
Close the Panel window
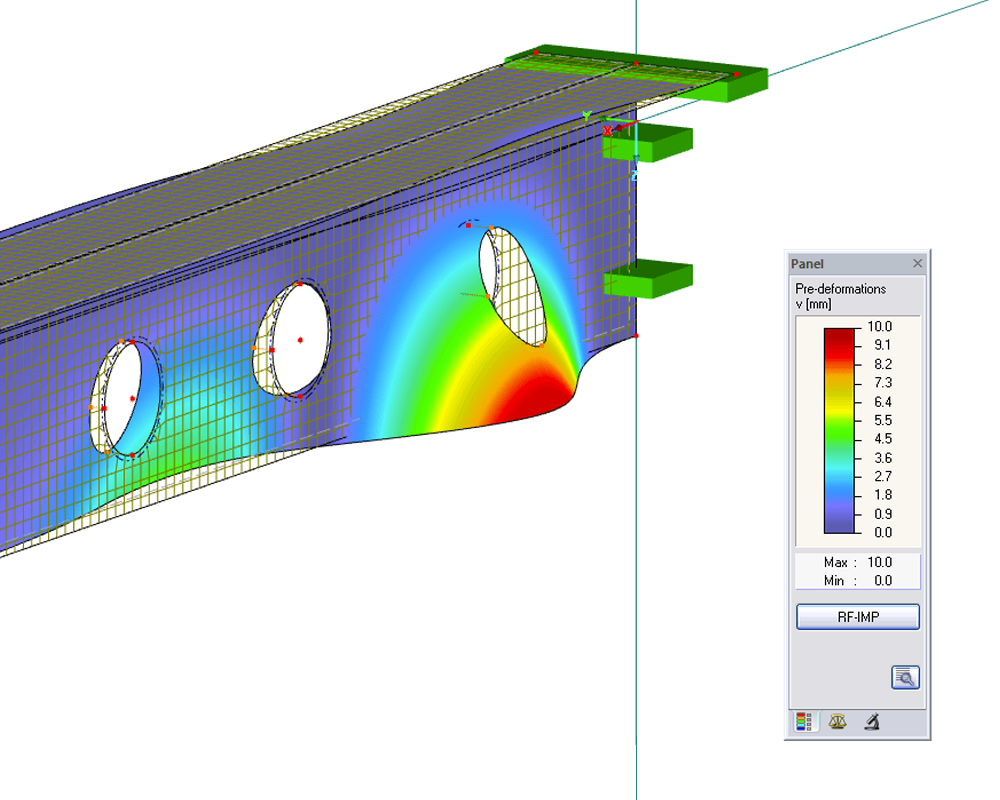click(917, 263)
